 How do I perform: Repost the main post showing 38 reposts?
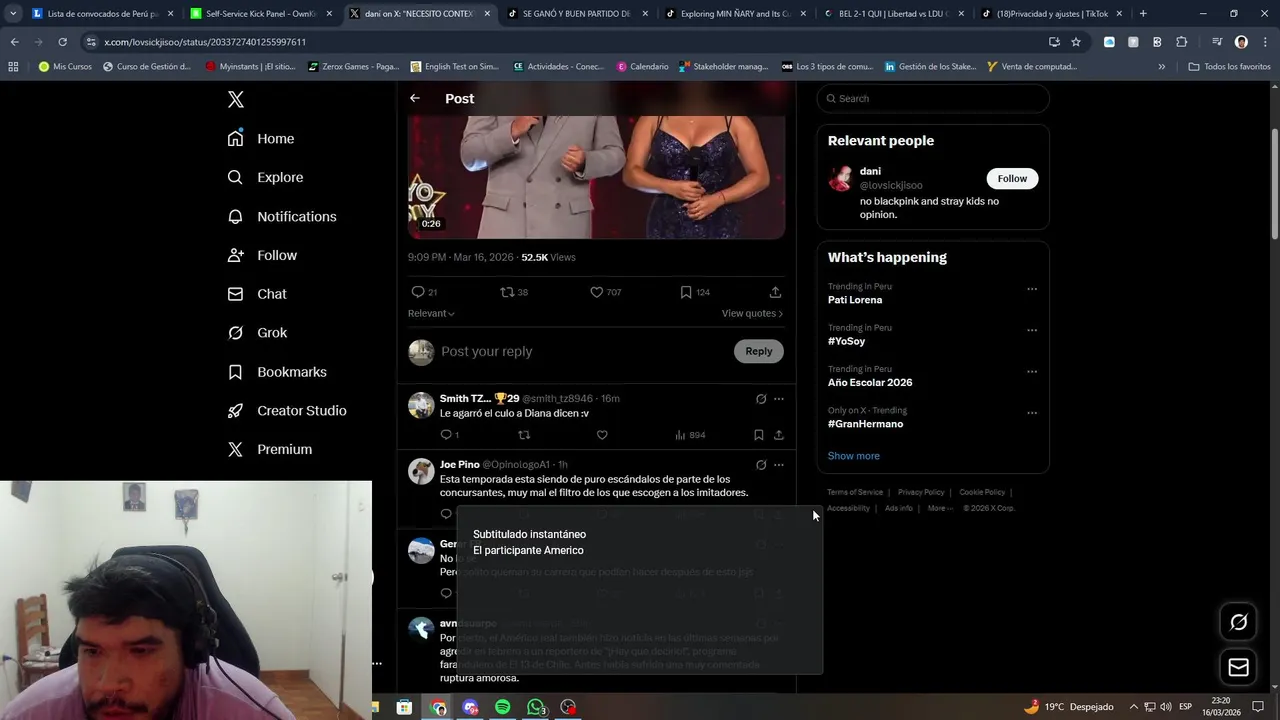coord(514,292)
